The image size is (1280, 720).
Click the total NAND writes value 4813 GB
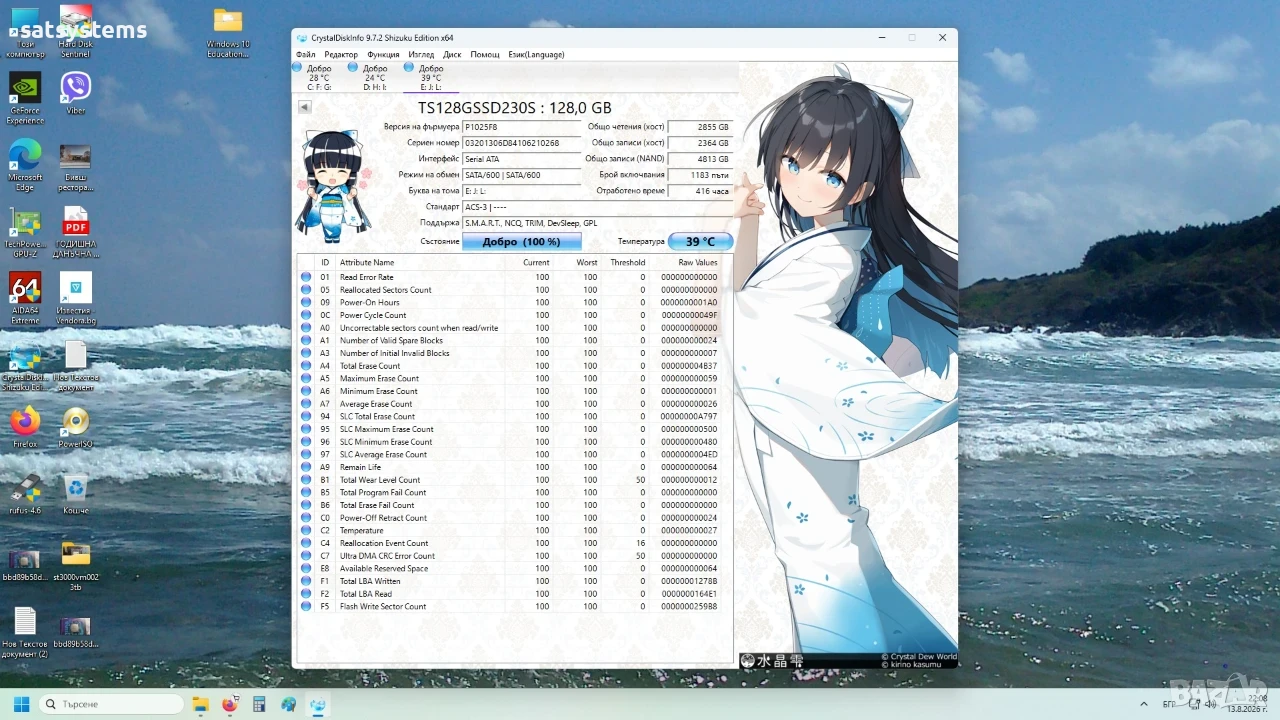[700, 159]
